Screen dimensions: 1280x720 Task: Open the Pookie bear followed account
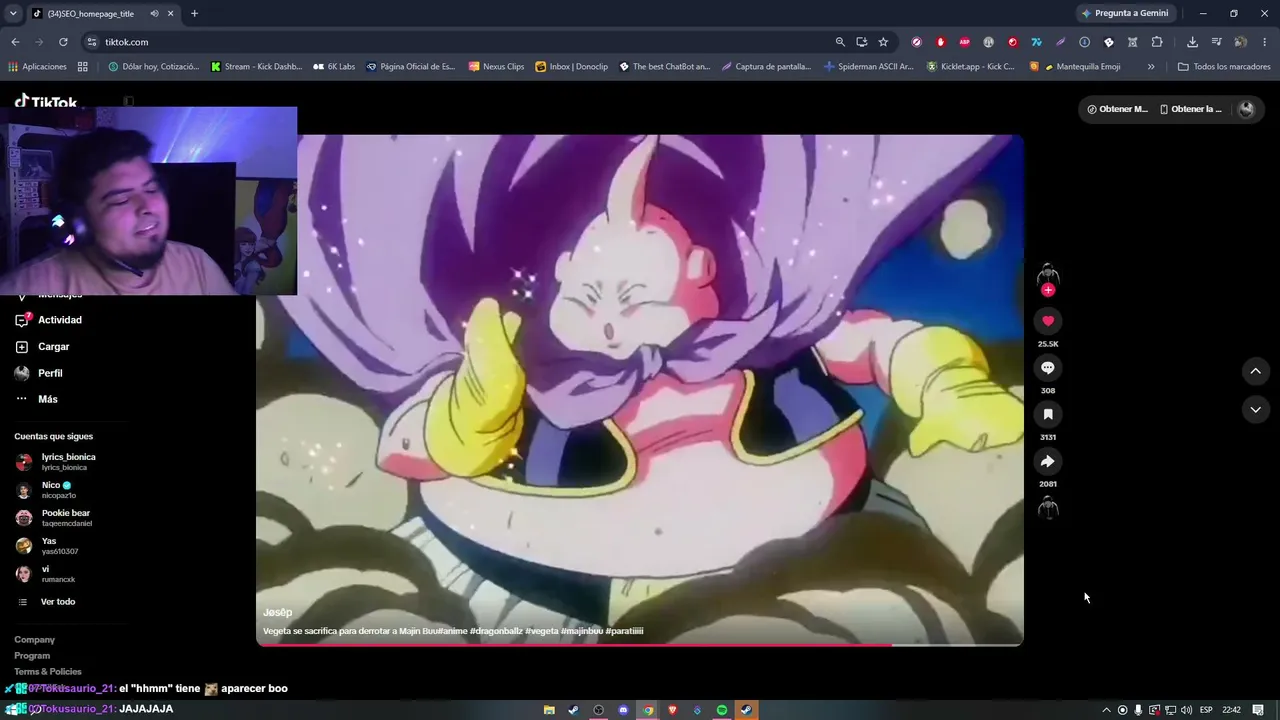click(53, 518)
